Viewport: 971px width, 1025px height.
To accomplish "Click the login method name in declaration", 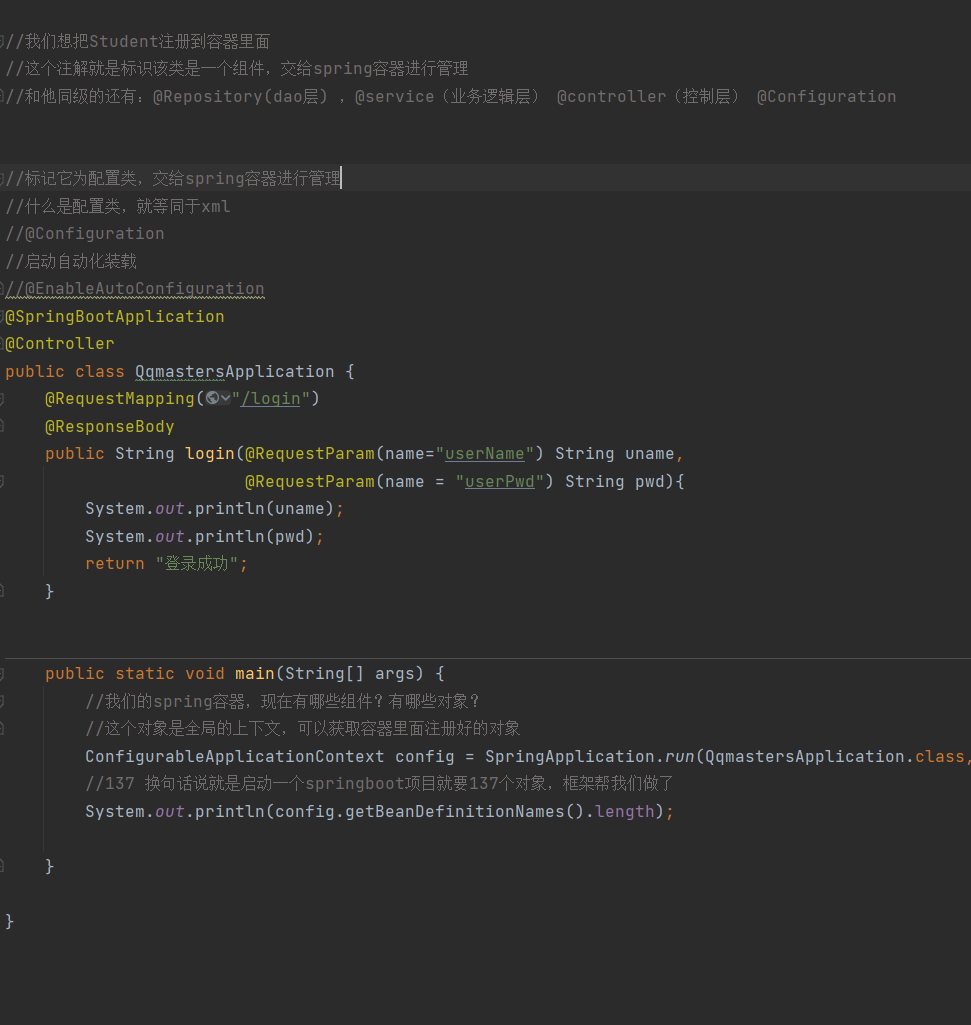I will [x=209, y=454].
